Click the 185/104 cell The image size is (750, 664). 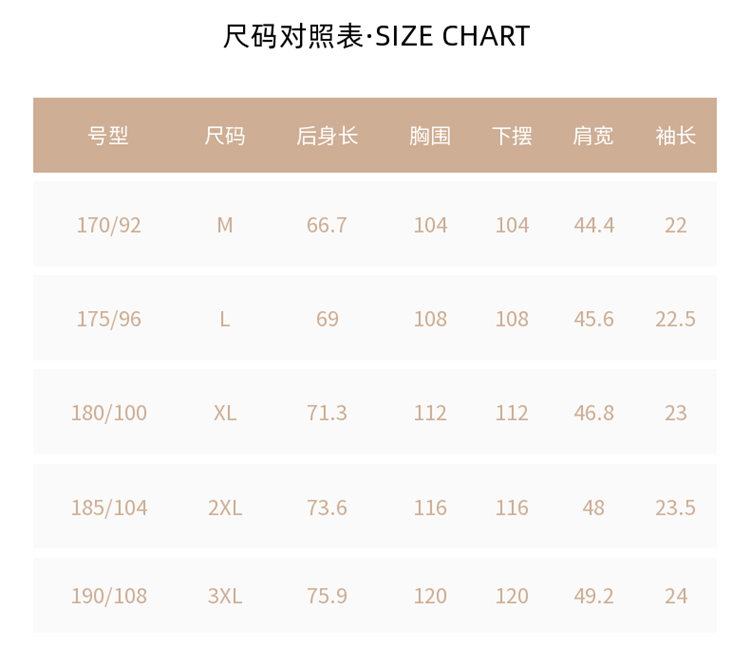tap(109, 507)
